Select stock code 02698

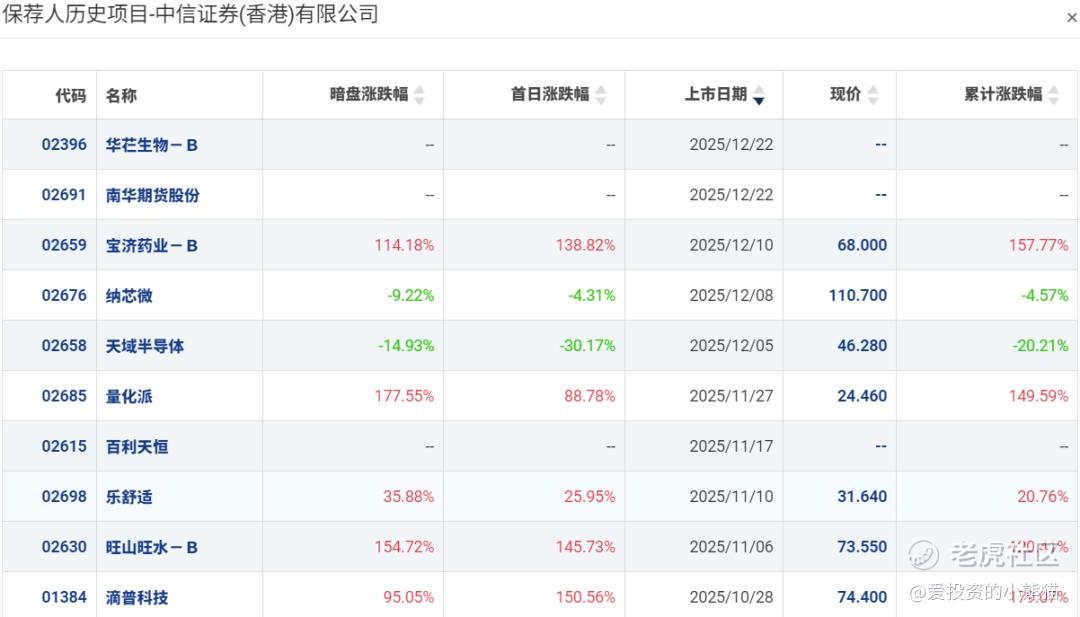64,496
